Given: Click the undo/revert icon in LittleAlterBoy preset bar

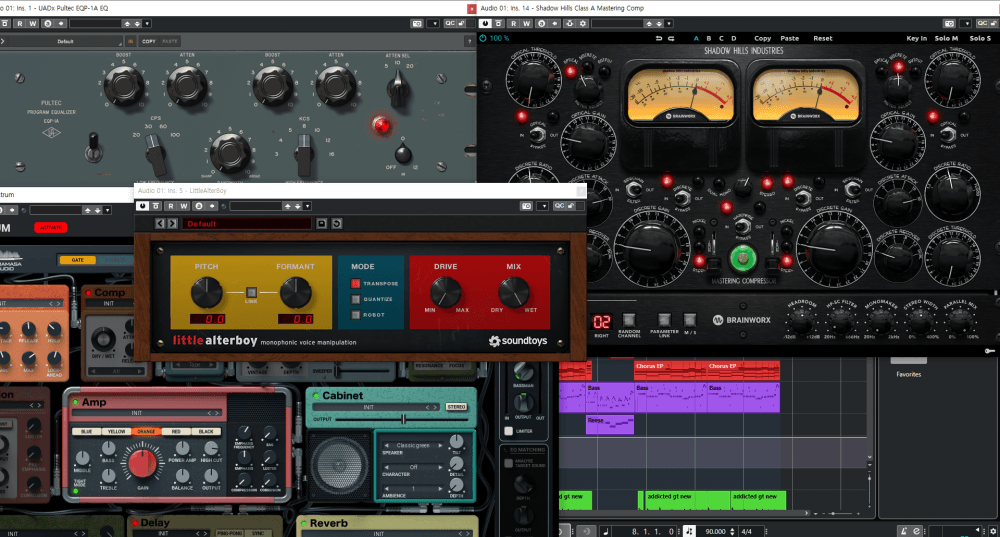Looking at the screenshot, I should click(x=337, y=223).
